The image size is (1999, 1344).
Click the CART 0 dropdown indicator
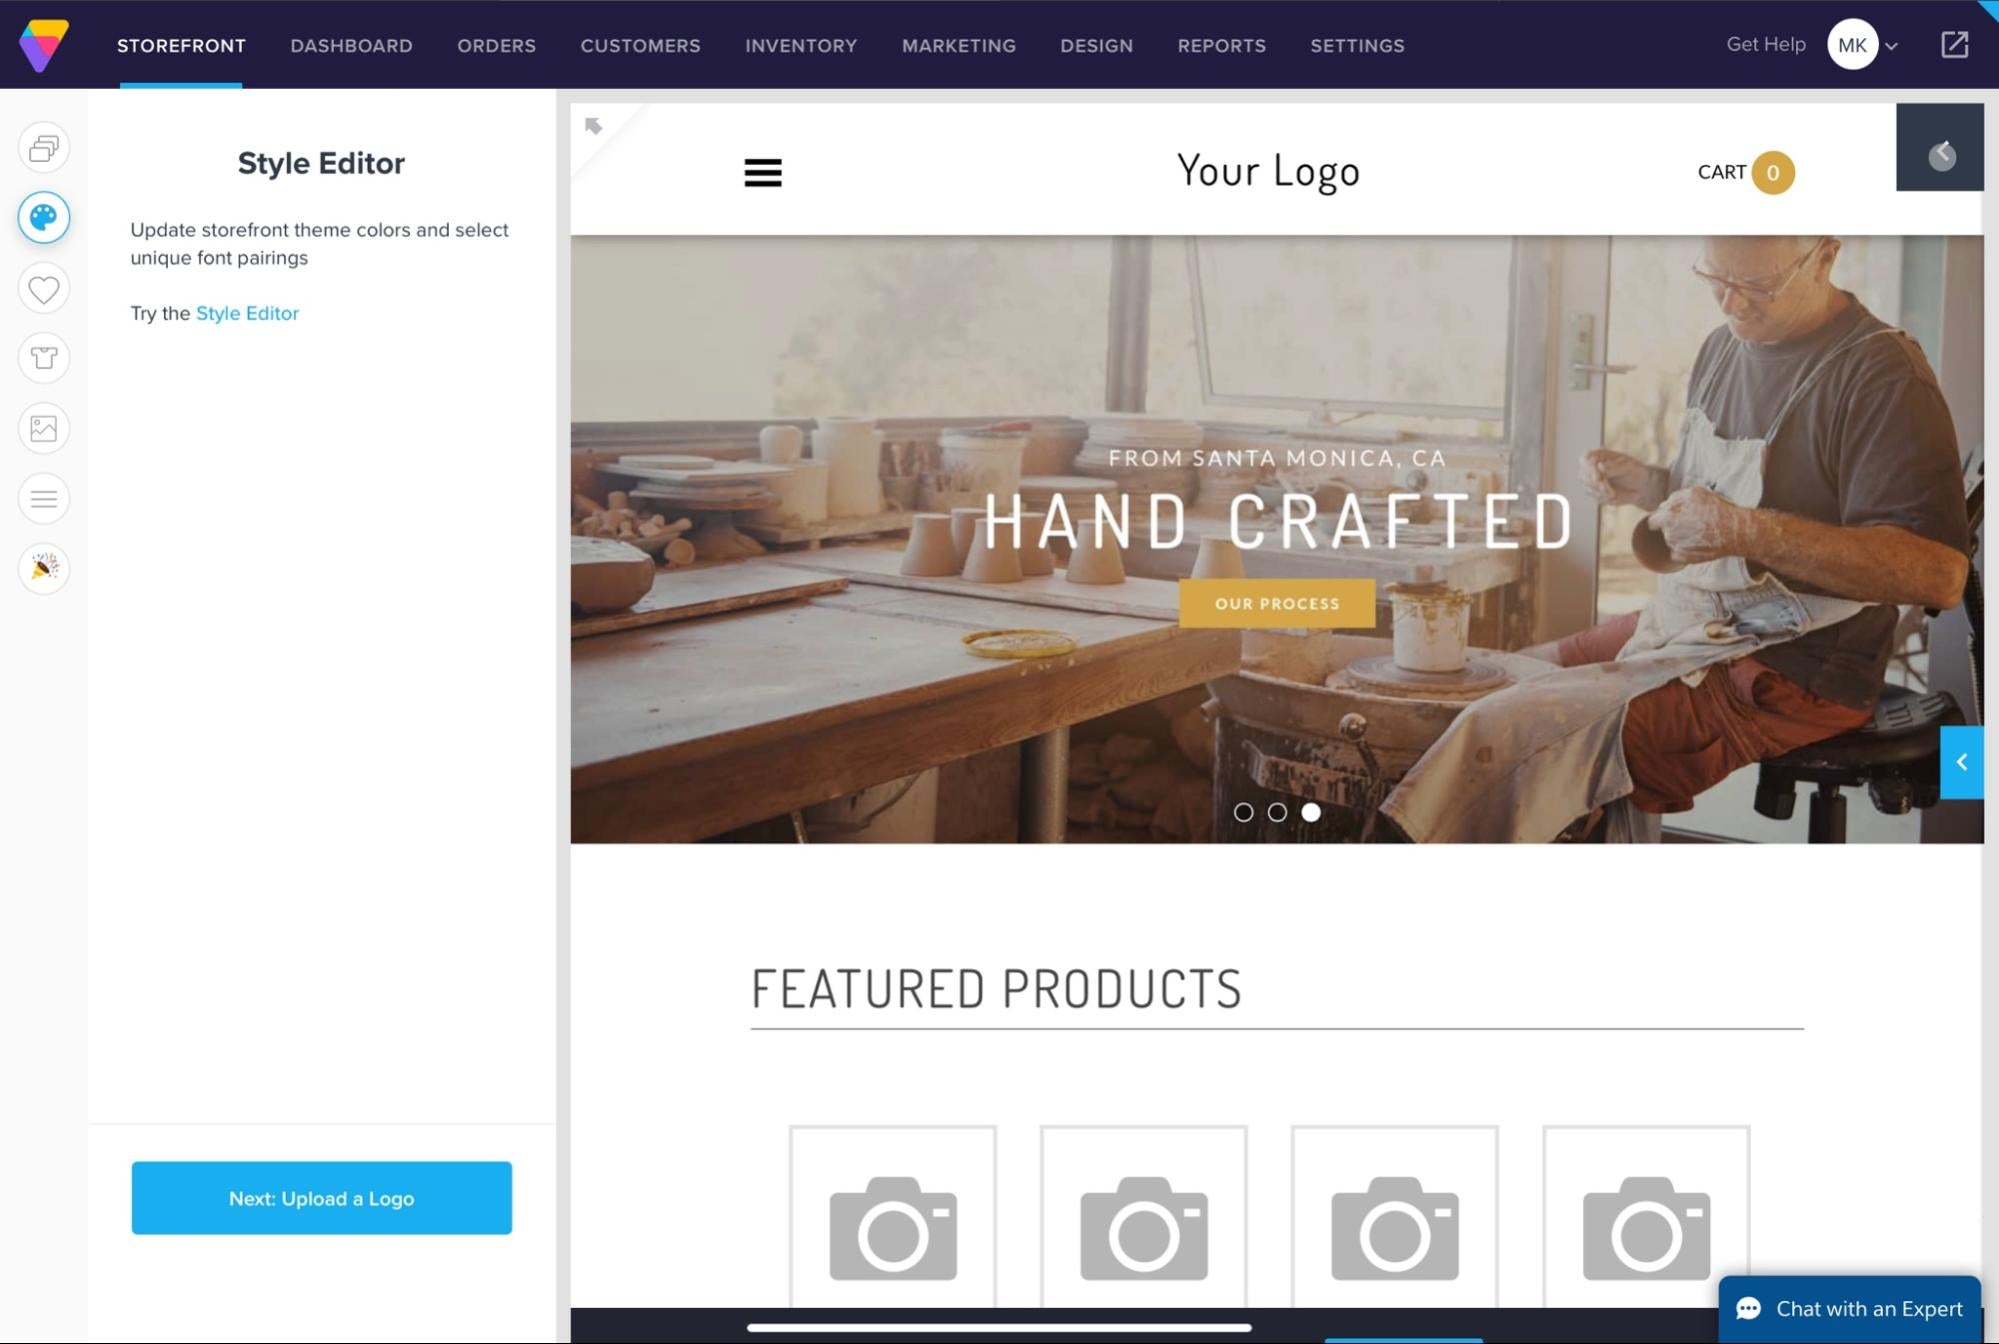[x=1773, y=171]
